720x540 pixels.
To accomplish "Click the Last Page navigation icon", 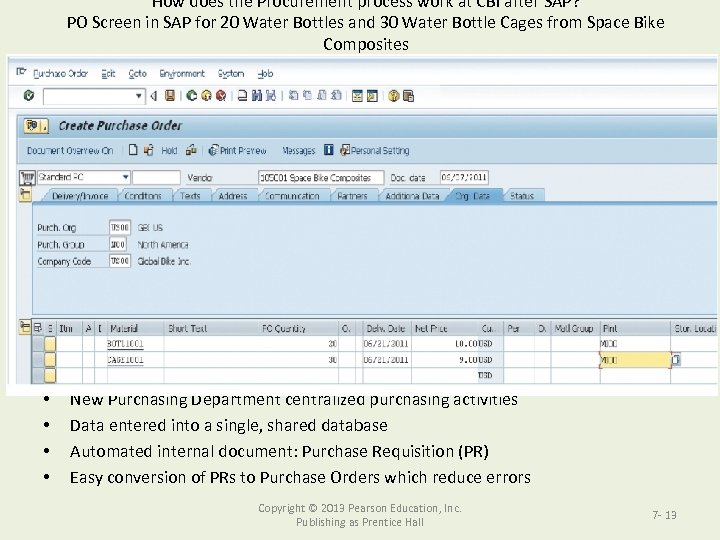I will 336,96.
